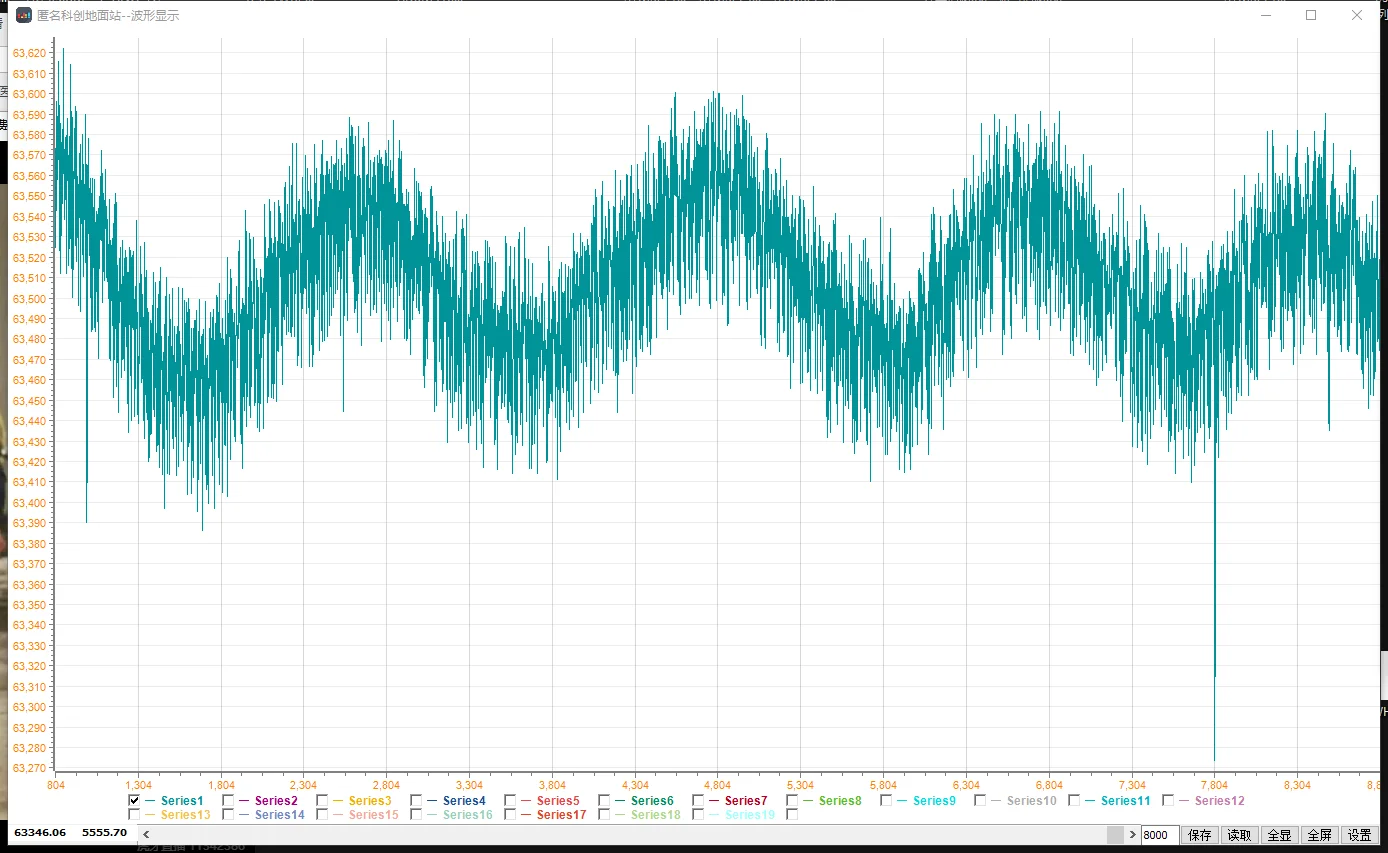Click the horizontal scrollbar thumb
This screenshot has width=1388, height=853.
click(x=1115, y=835)
